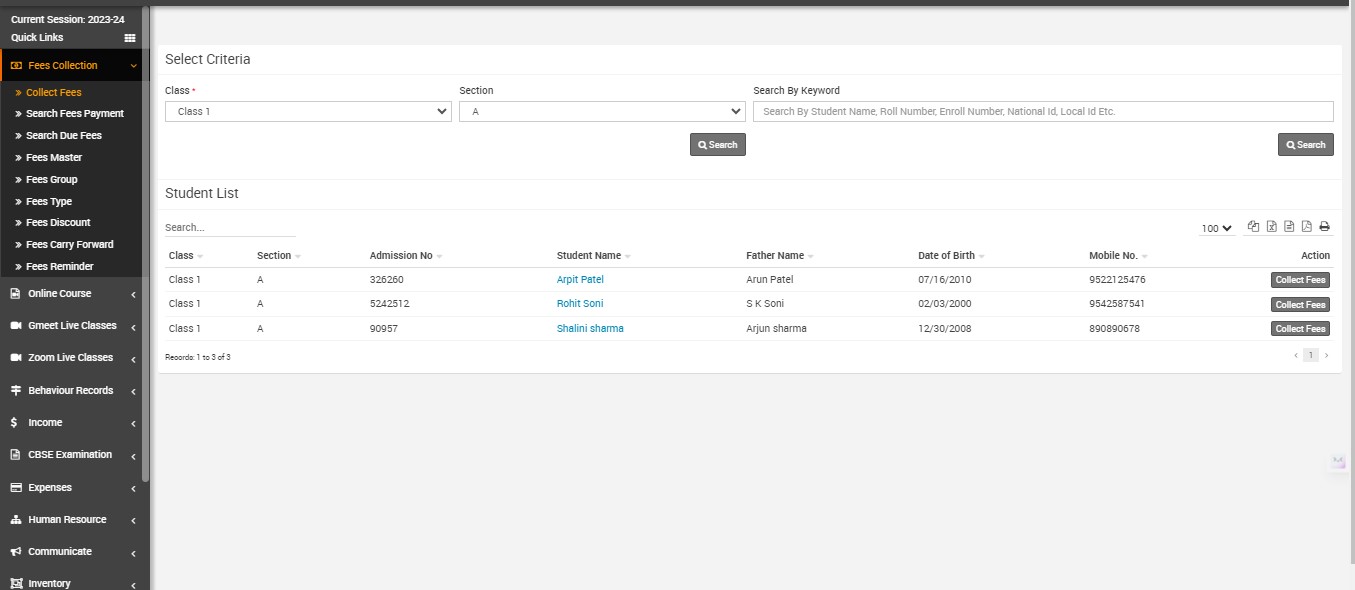Image resolution: width=1355 pixels, height=590 pixels.
Task: Click Collect Fees for Rohit Soni
Action: (1300, 304)
